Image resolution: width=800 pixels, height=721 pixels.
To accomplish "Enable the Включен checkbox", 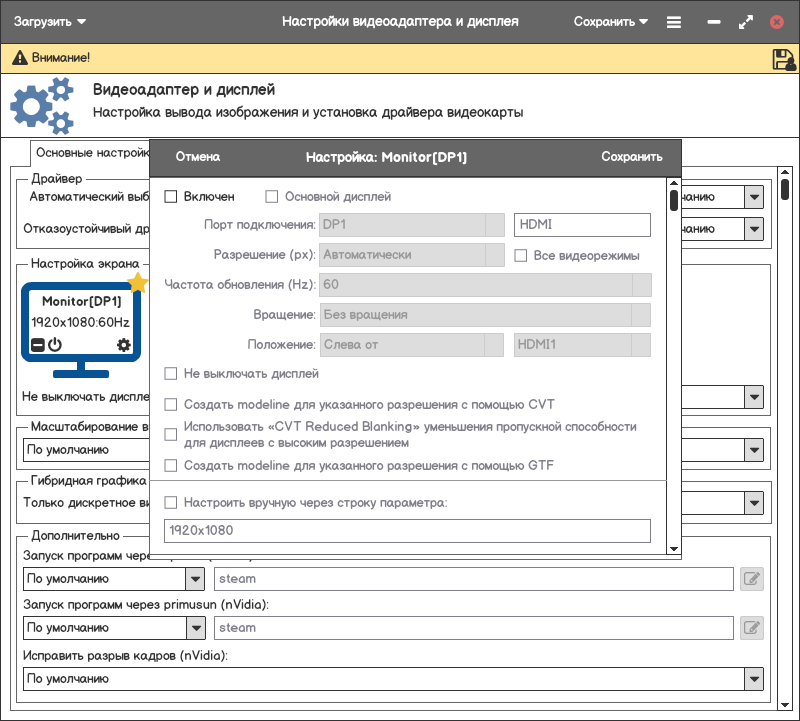I will pyautogui.click(x=171, y=197).
